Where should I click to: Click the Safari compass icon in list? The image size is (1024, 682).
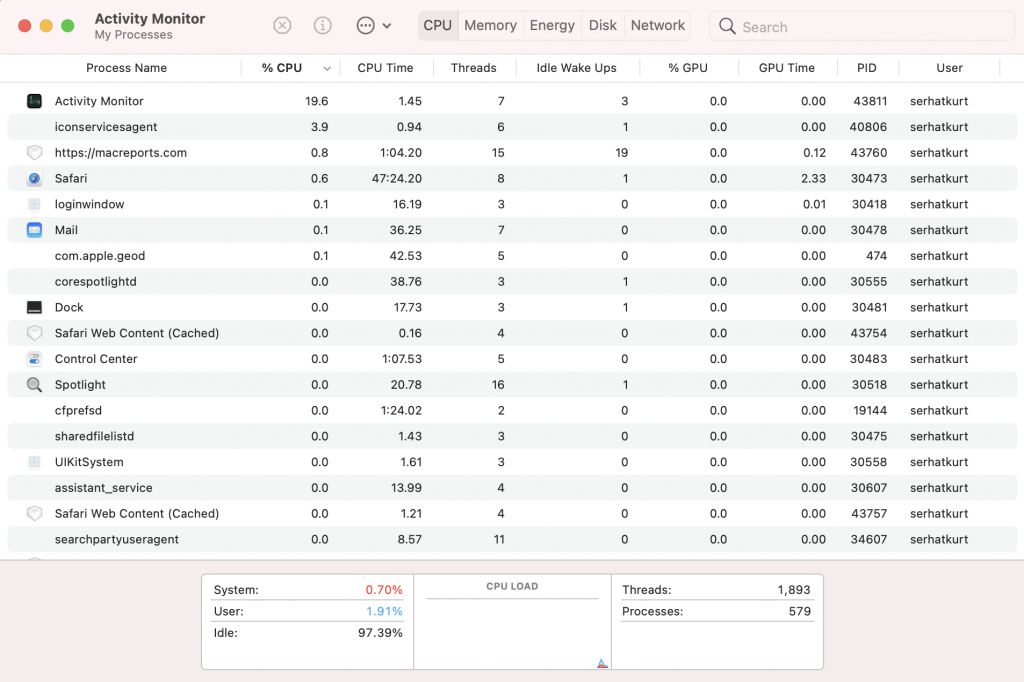(34, 178)
